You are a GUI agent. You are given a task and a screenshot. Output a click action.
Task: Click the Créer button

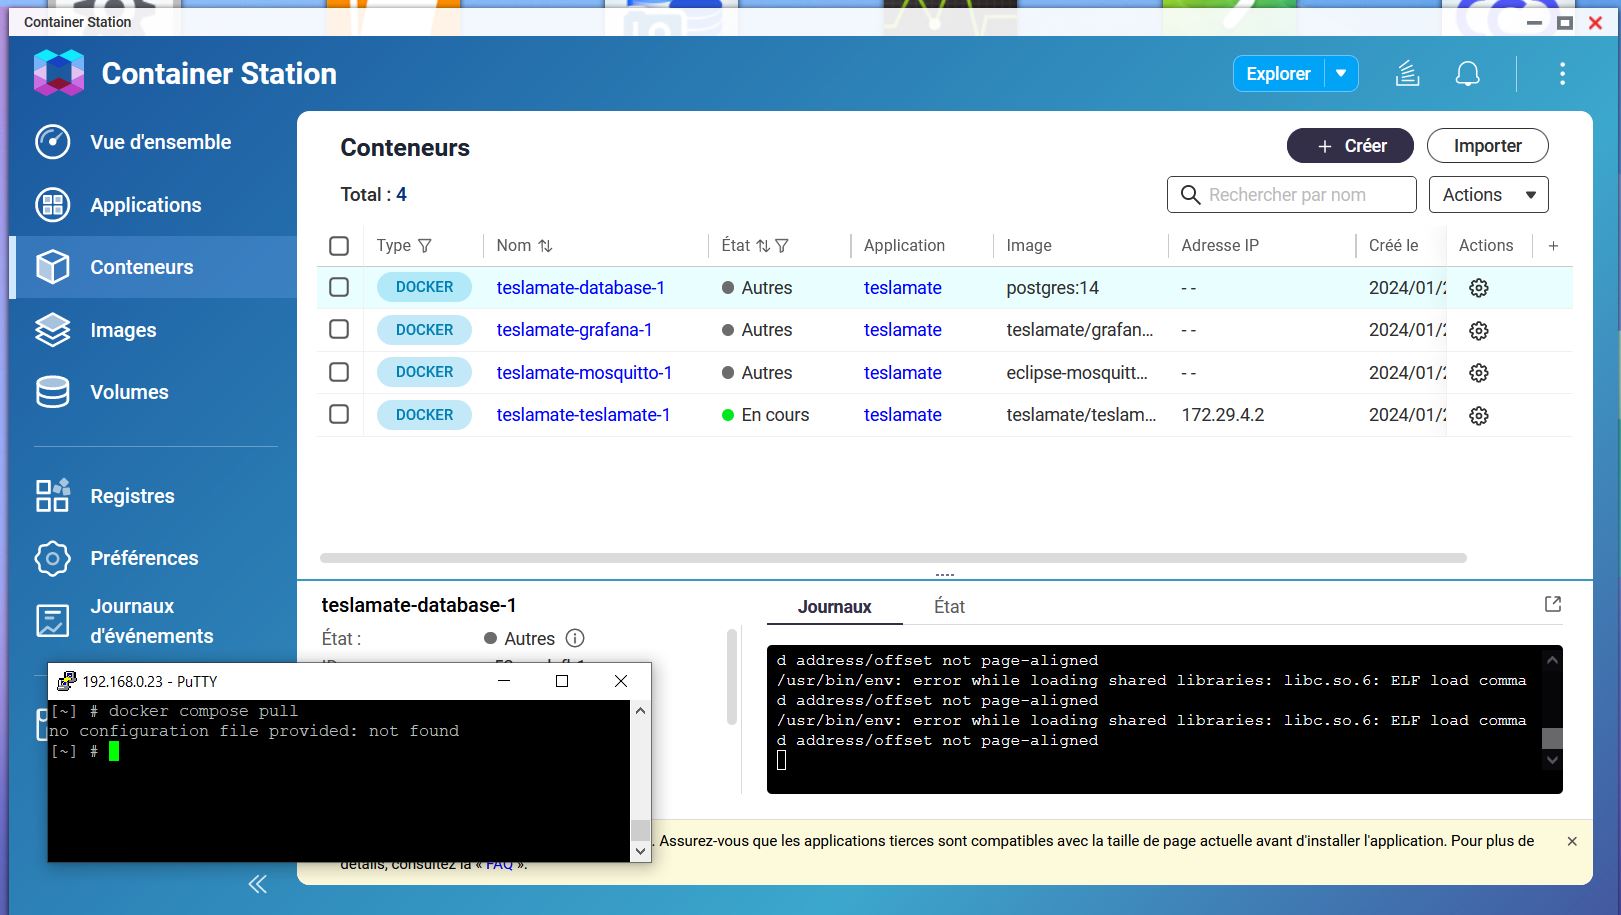pyautogui.click(x=1350, y=146)
